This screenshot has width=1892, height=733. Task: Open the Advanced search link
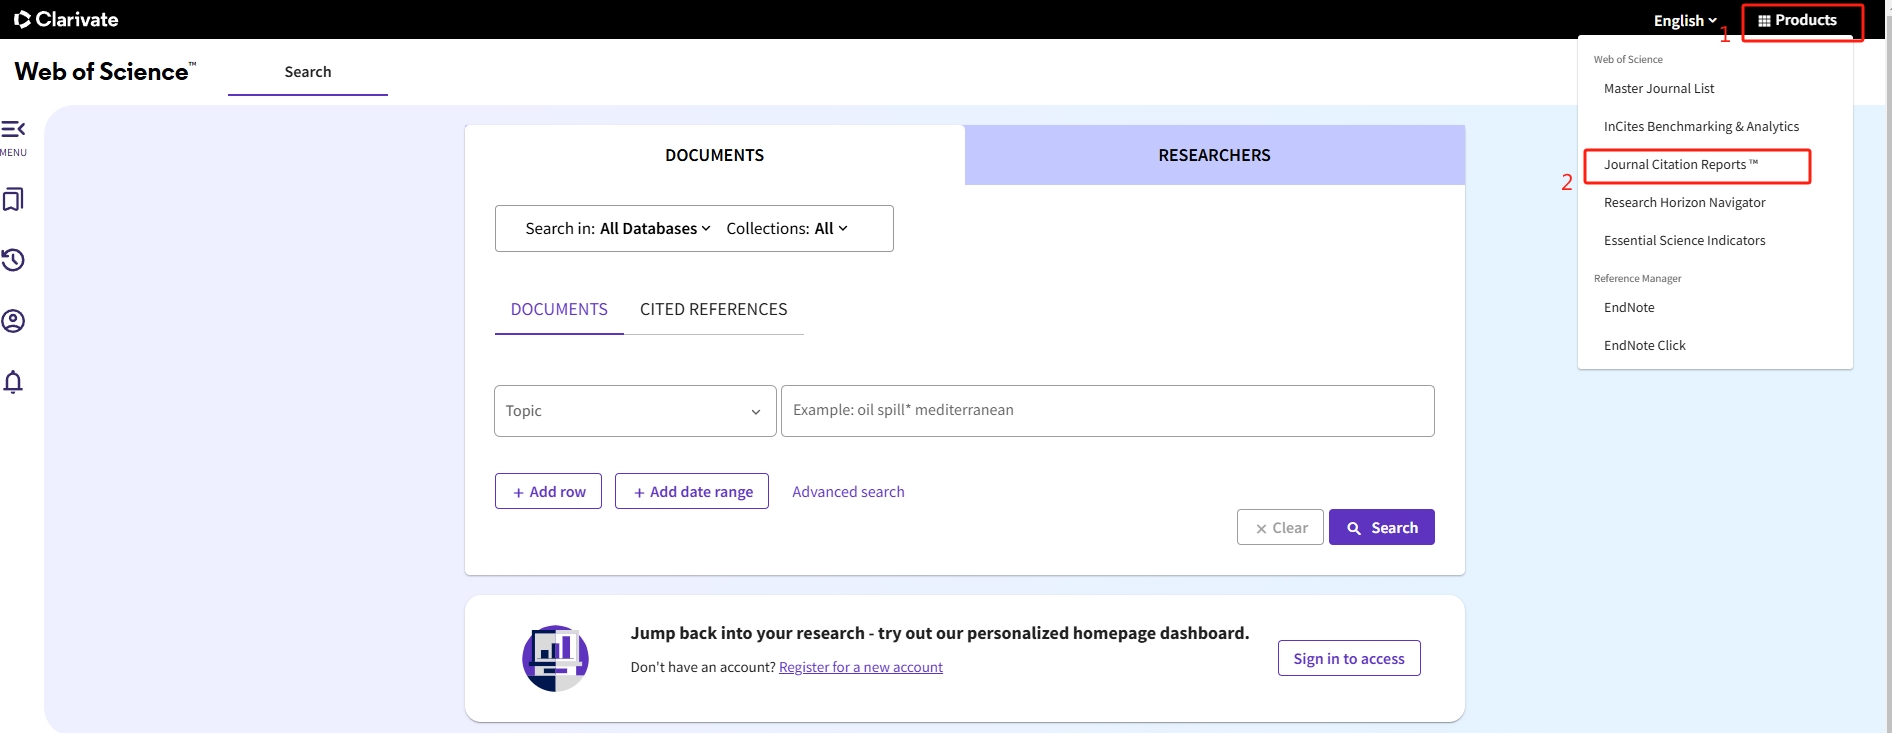(848, 491)
